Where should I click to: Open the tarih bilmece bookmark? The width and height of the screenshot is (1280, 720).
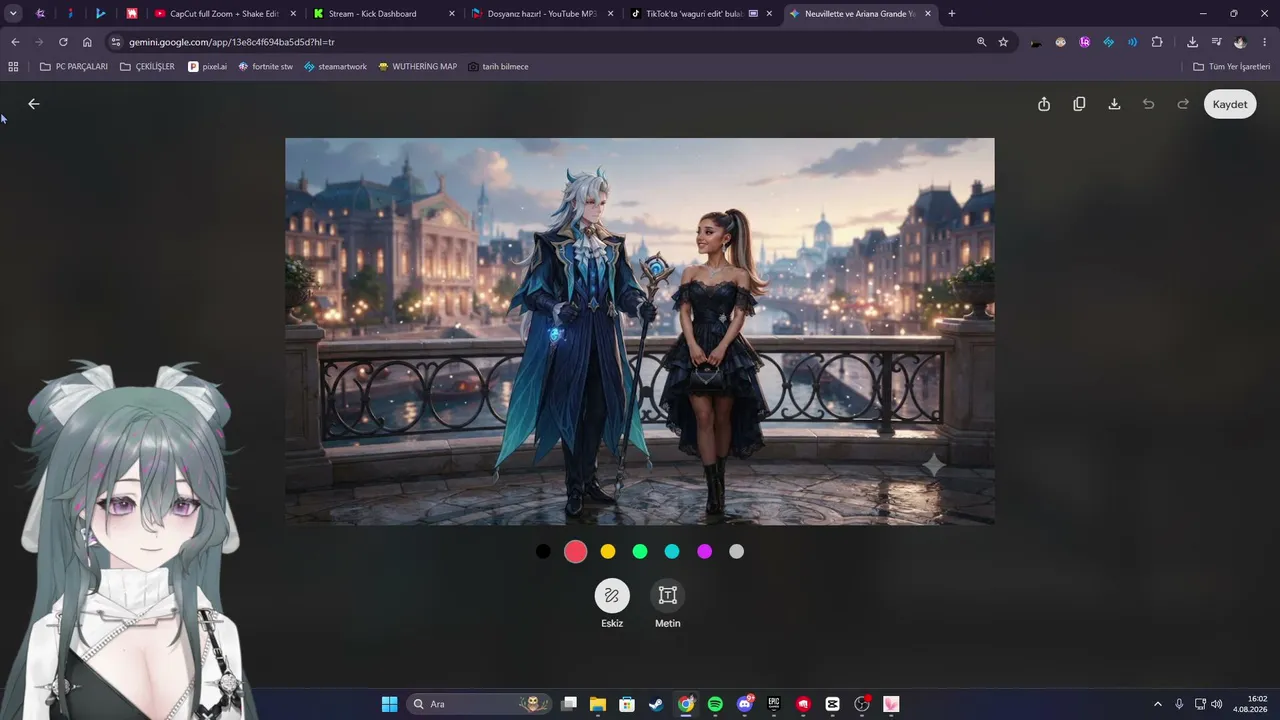[497, 67]
